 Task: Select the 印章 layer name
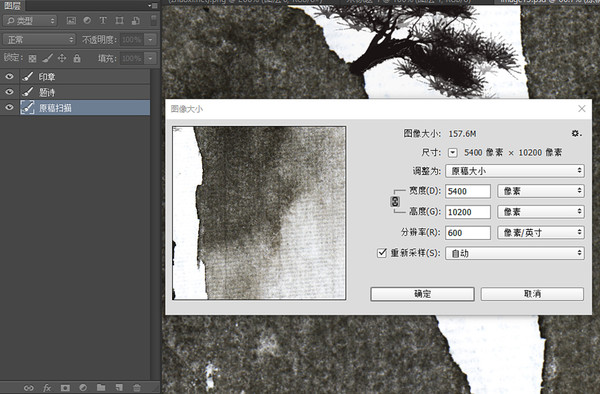click(x=47, y=77)
